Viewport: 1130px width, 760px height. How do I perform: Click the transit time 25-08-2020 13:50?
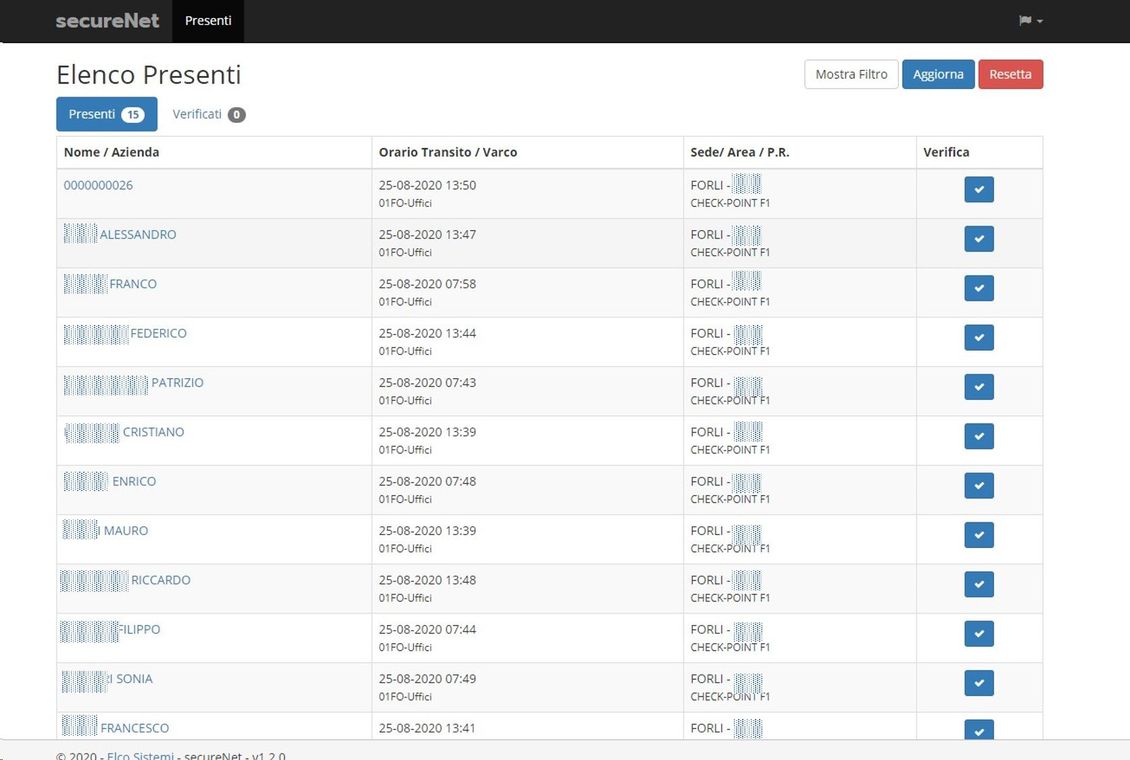pyautogui.click(x=427, y=185)
